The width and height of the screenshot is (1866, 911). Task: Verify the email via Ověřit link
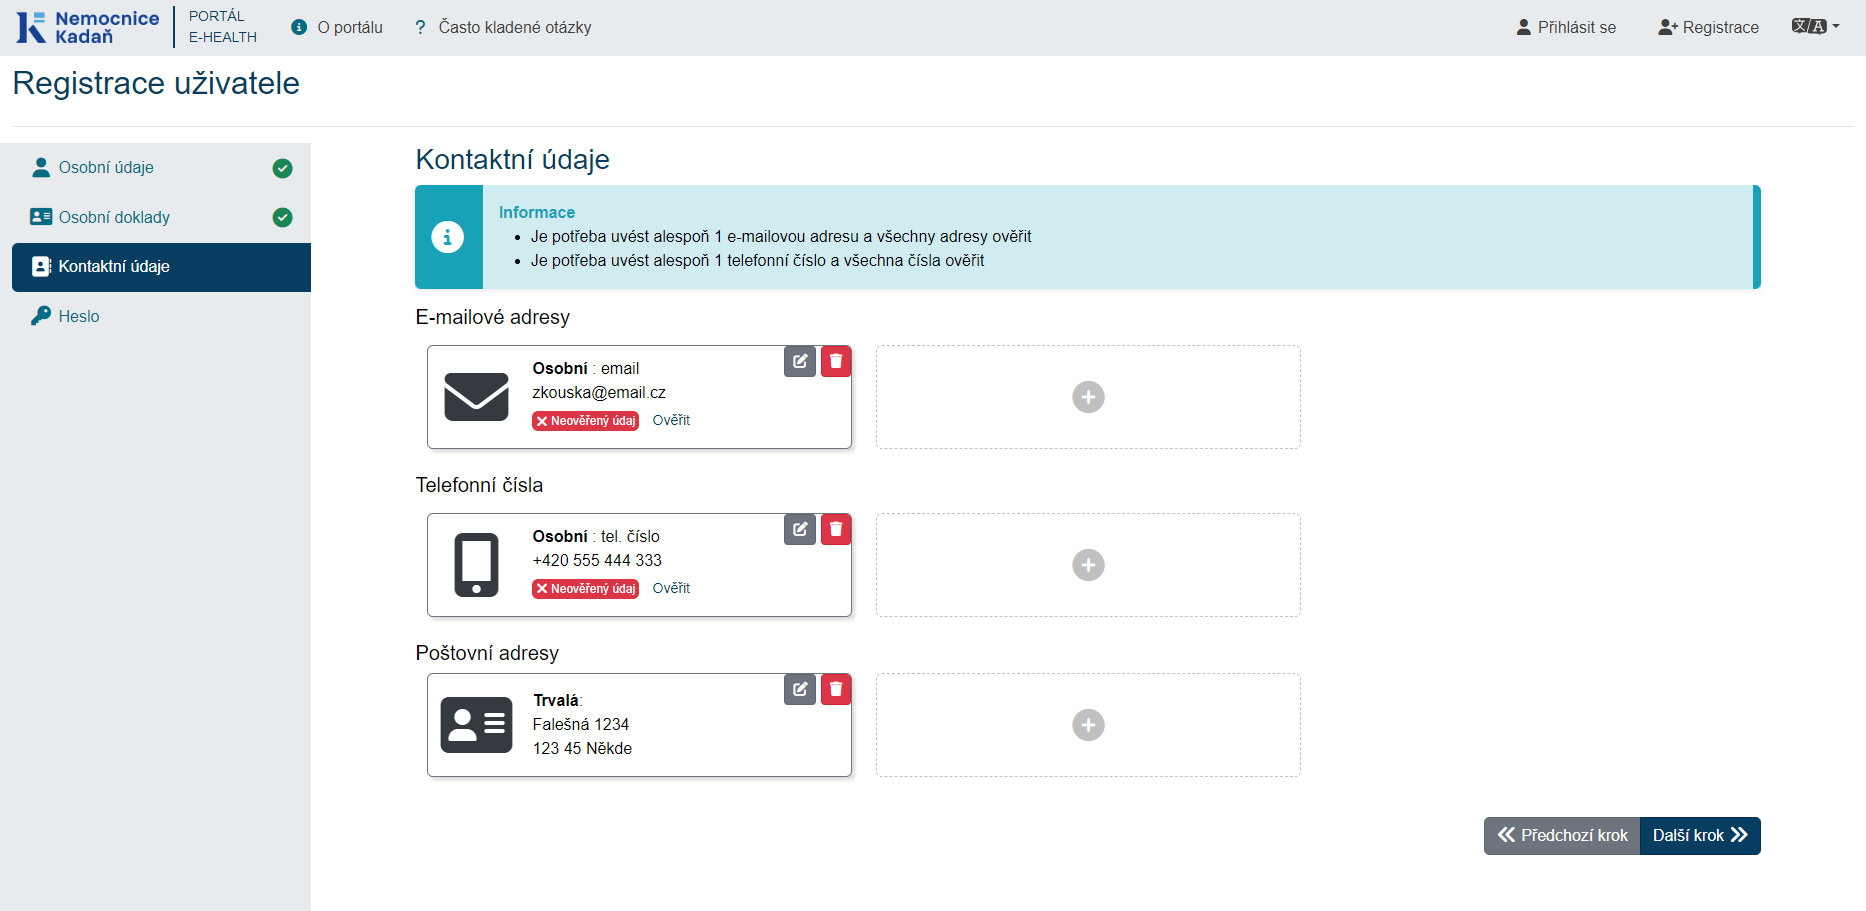point(671,420)
